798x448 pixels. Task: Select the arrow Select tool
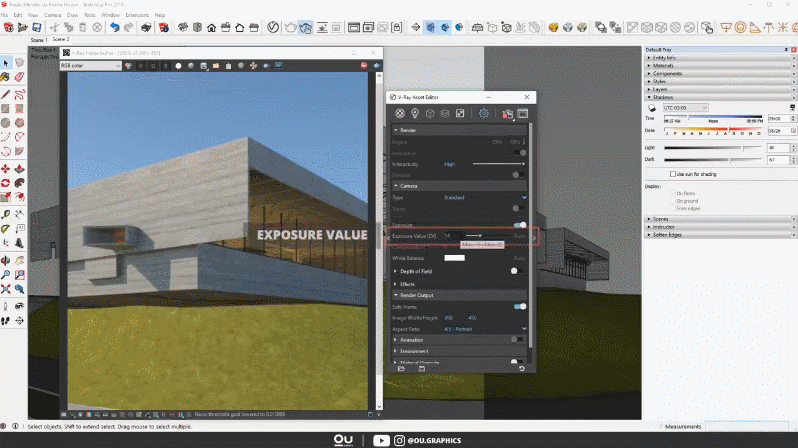6,64
